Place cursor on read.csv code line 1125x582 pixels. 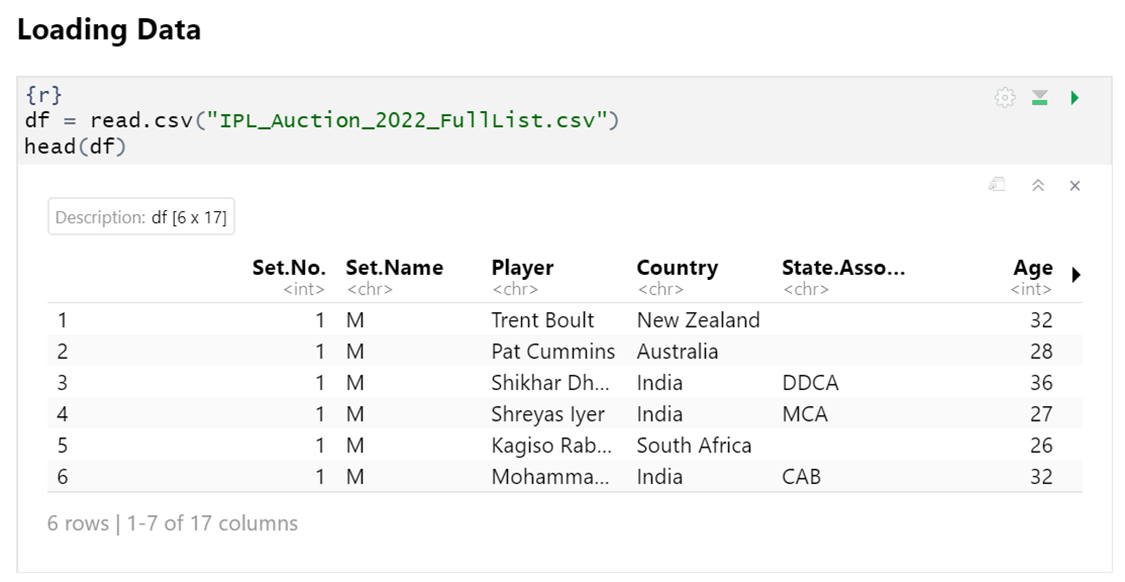[320, 121]
